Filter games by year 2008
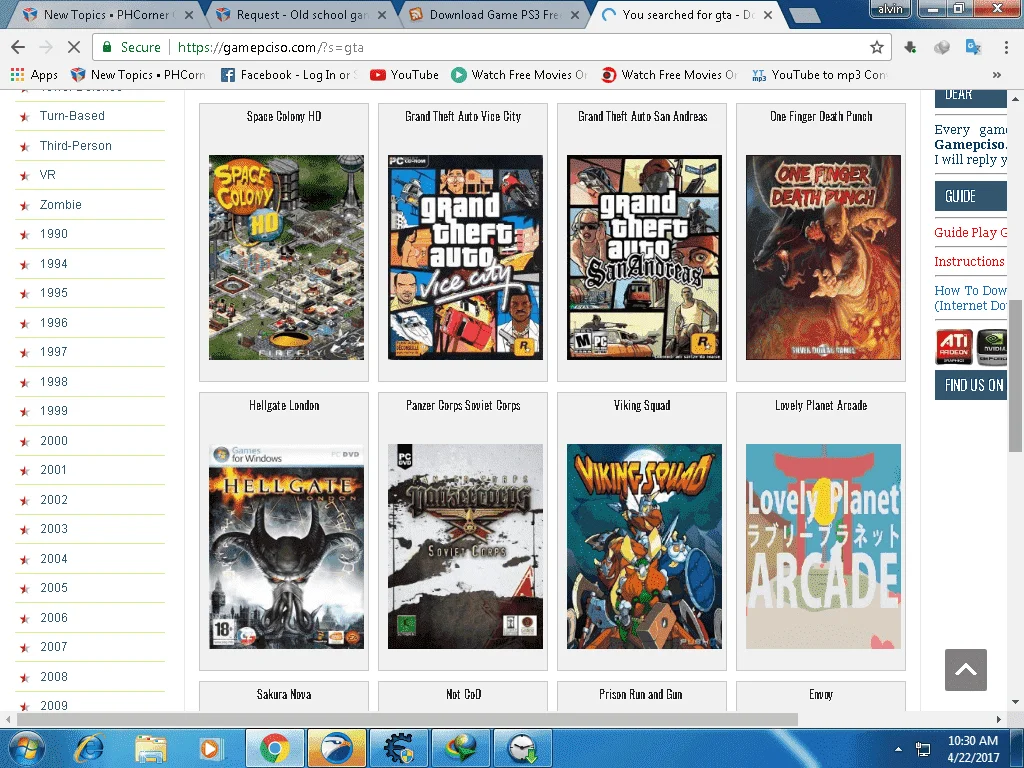This screenshot has height=768, width=1024. click(54, 677)
